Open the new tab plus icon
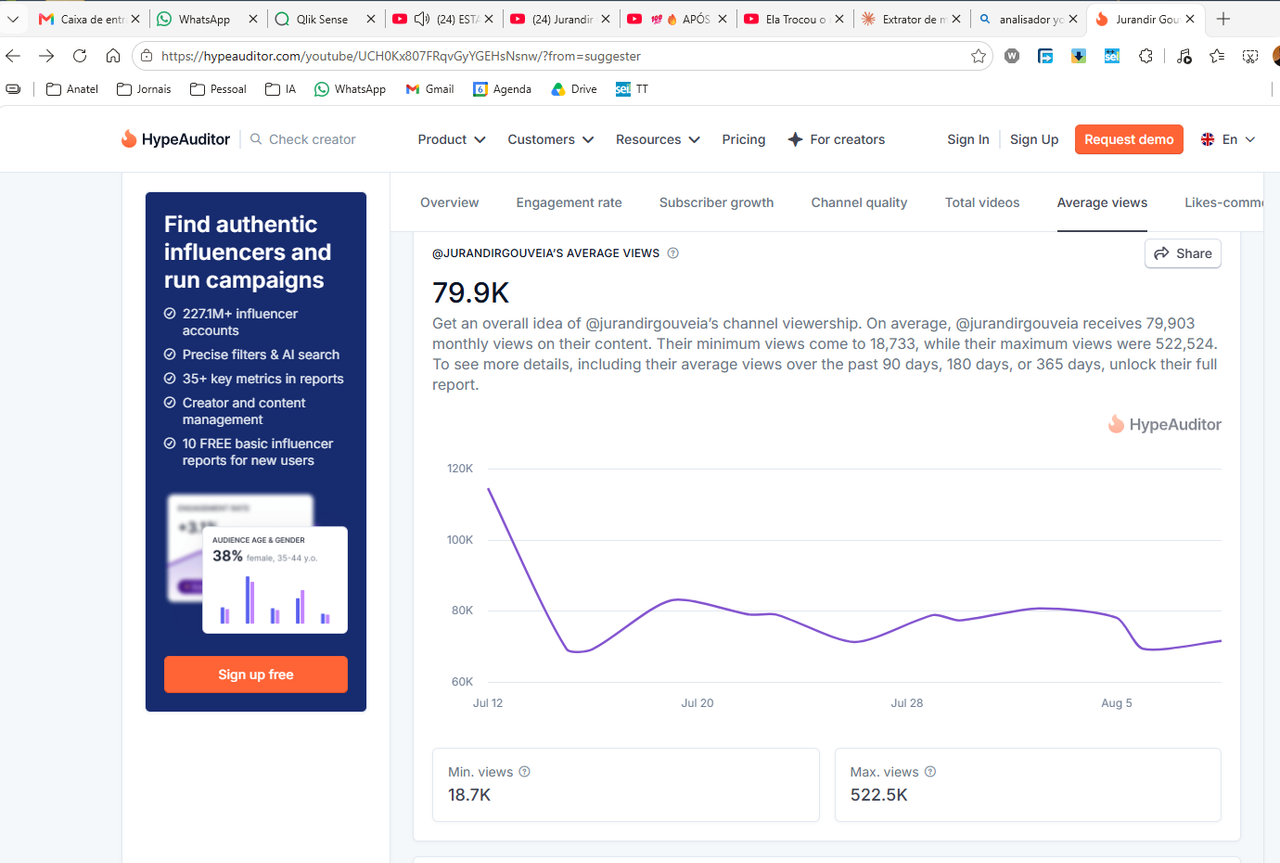 click(1223, 19)
